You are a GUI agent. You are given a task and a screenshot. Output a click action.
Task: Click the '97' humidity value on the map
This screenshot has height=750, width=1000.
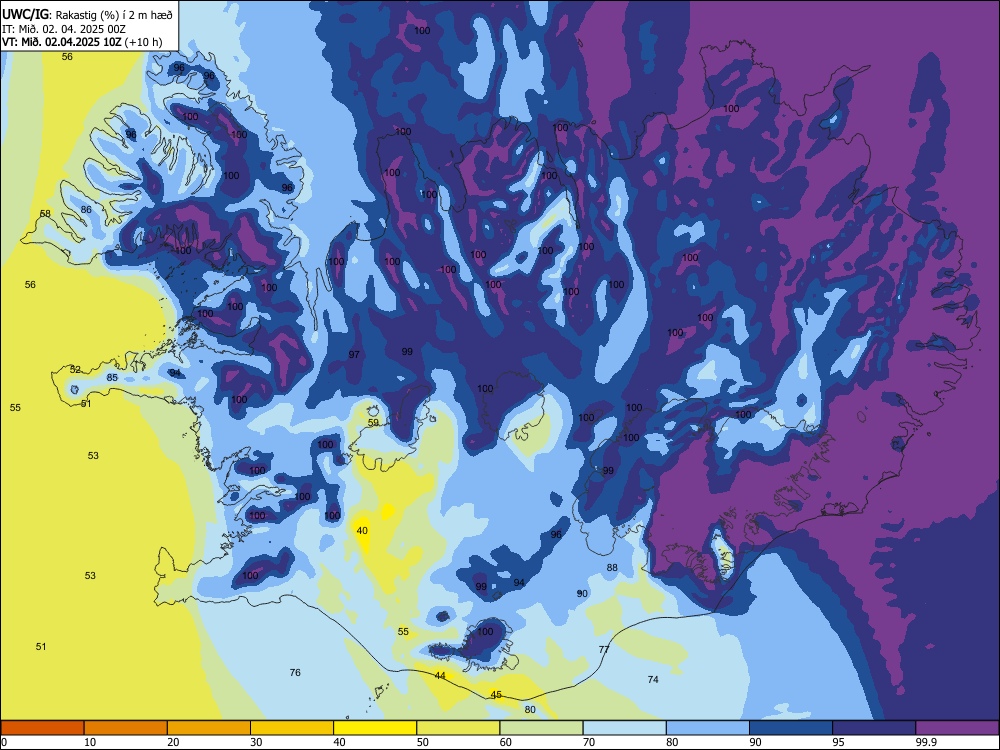click(354, 355)
